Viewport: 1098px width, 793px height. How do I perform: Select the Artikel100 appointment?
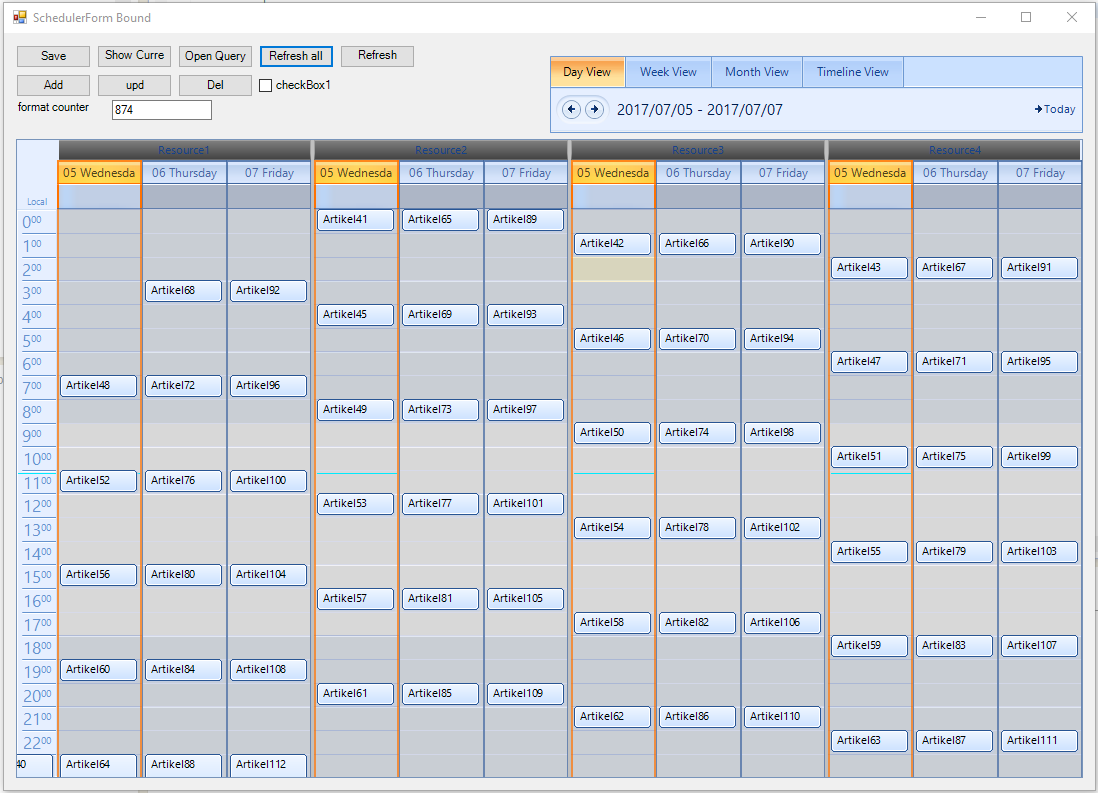[268, 481]
